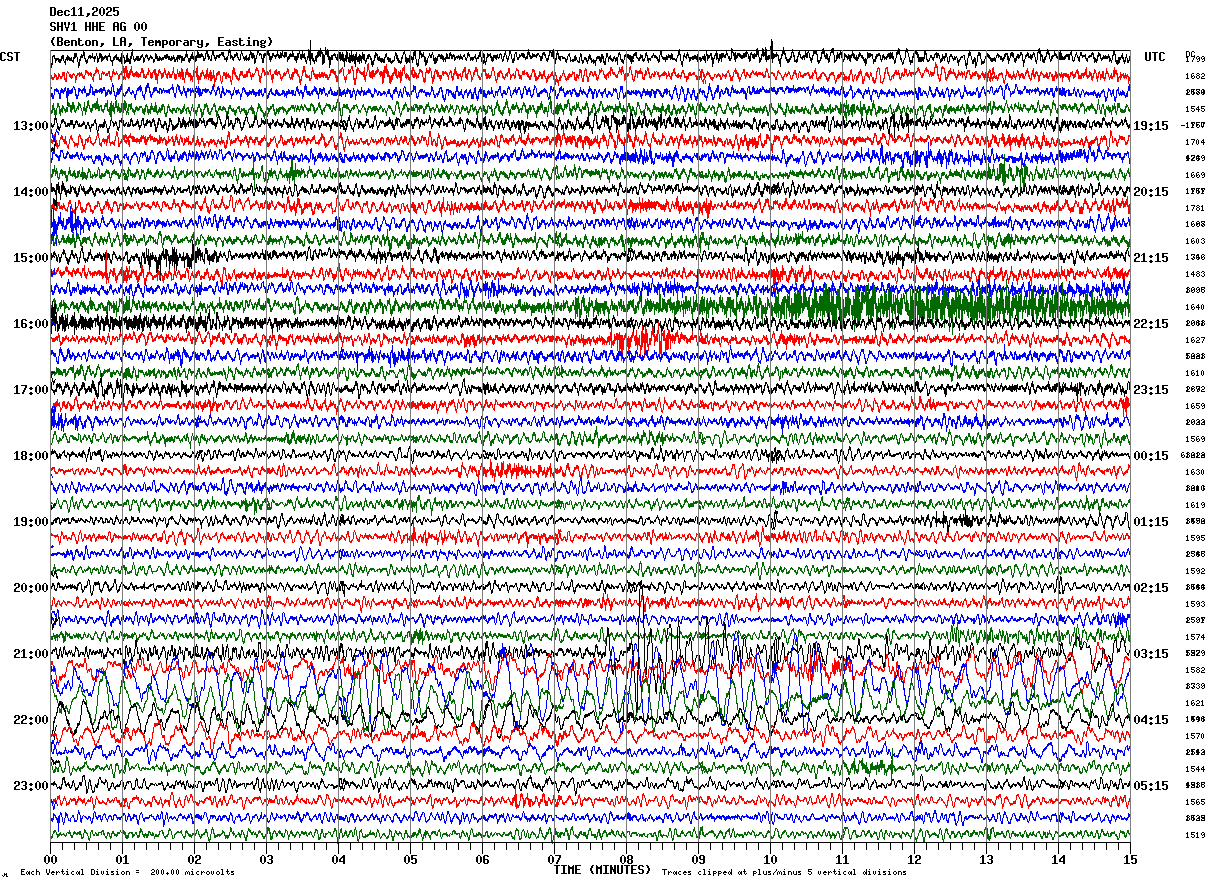Click minute 15 on the time axis
The height and width of the screenshot is (886, 1210).
(1130, 859)
